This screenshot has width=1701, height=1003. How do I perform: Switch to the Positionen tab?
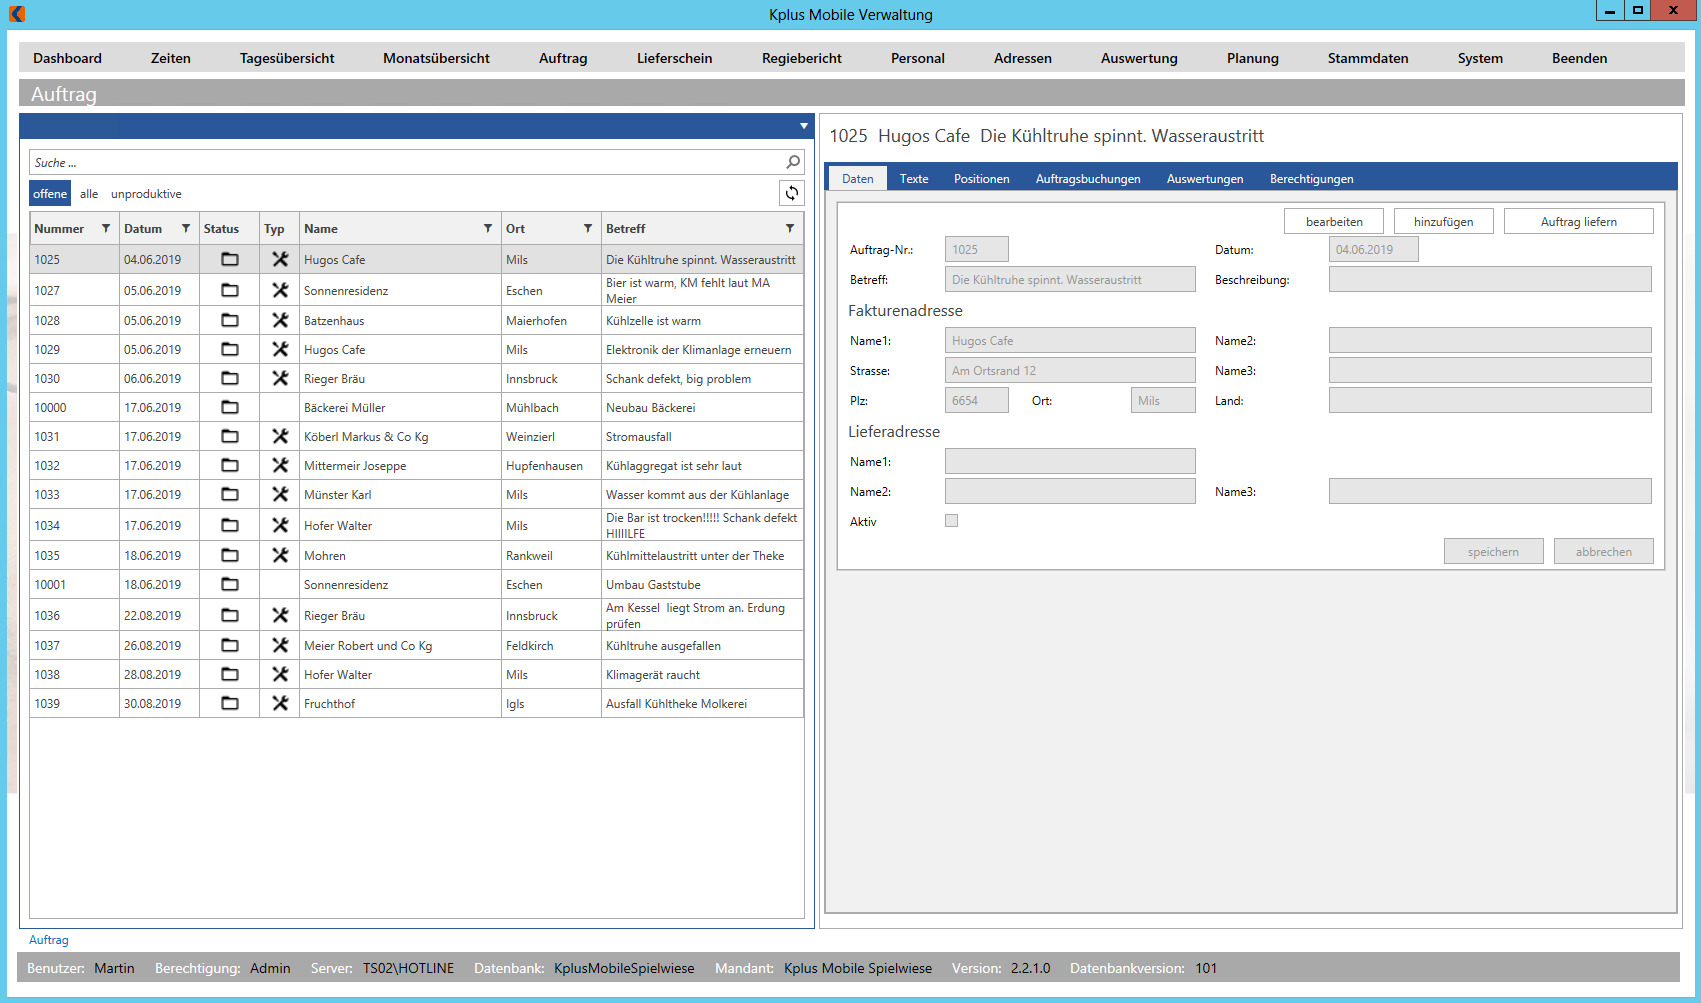coord(981,179)
